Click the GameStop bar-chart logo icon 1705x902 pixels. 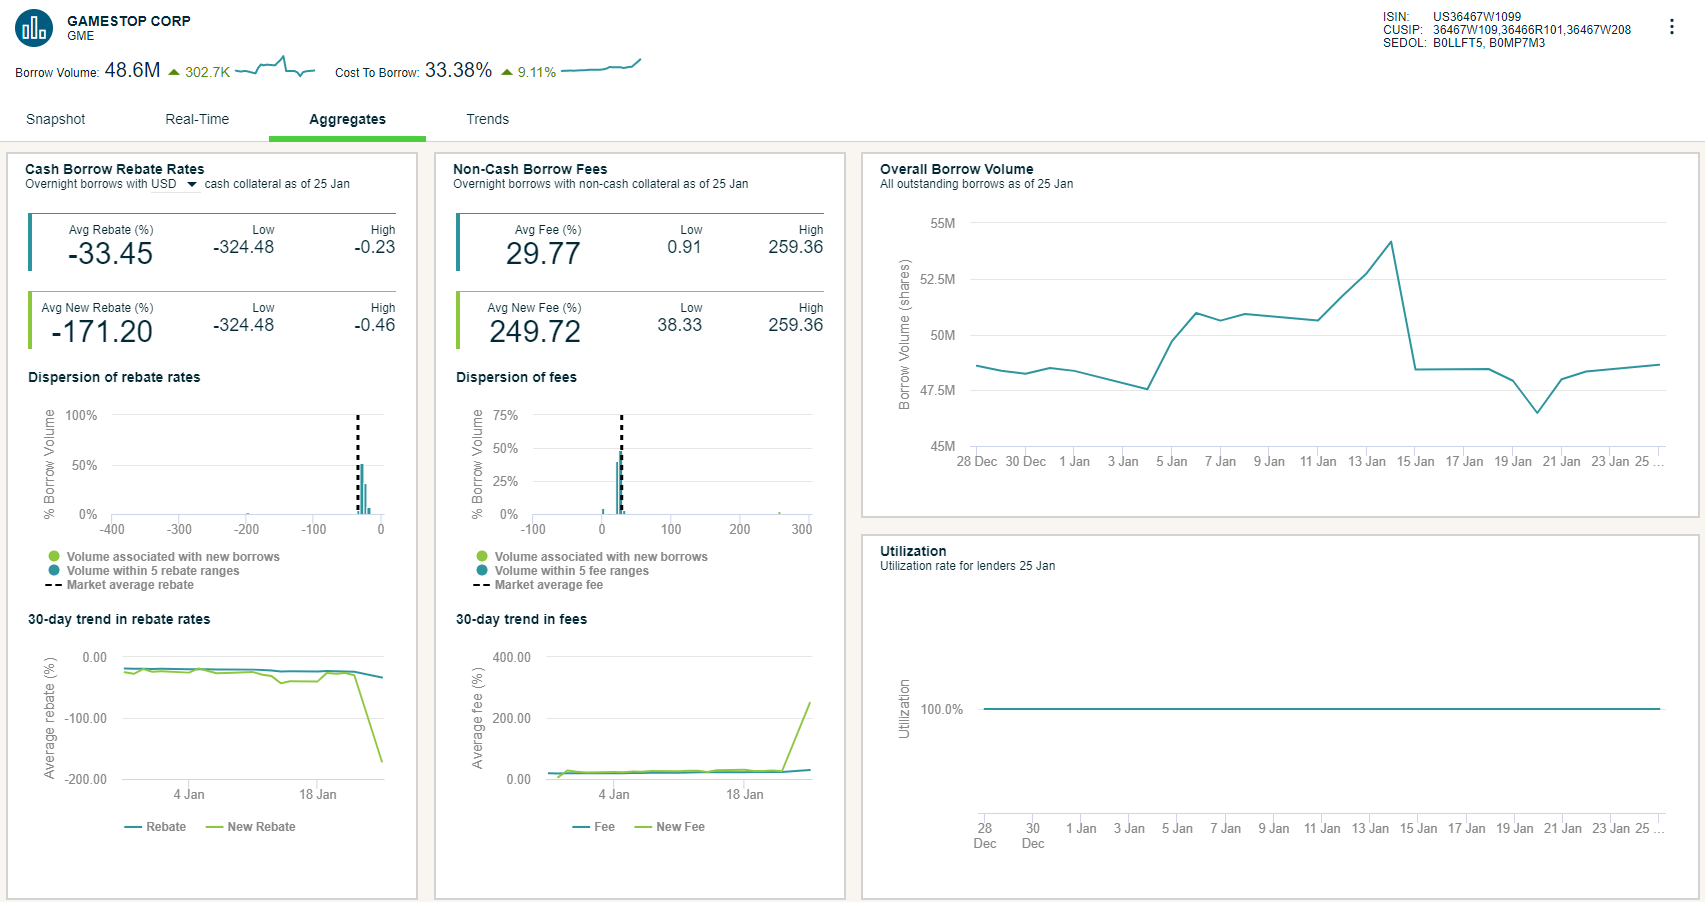pos(34,28)
